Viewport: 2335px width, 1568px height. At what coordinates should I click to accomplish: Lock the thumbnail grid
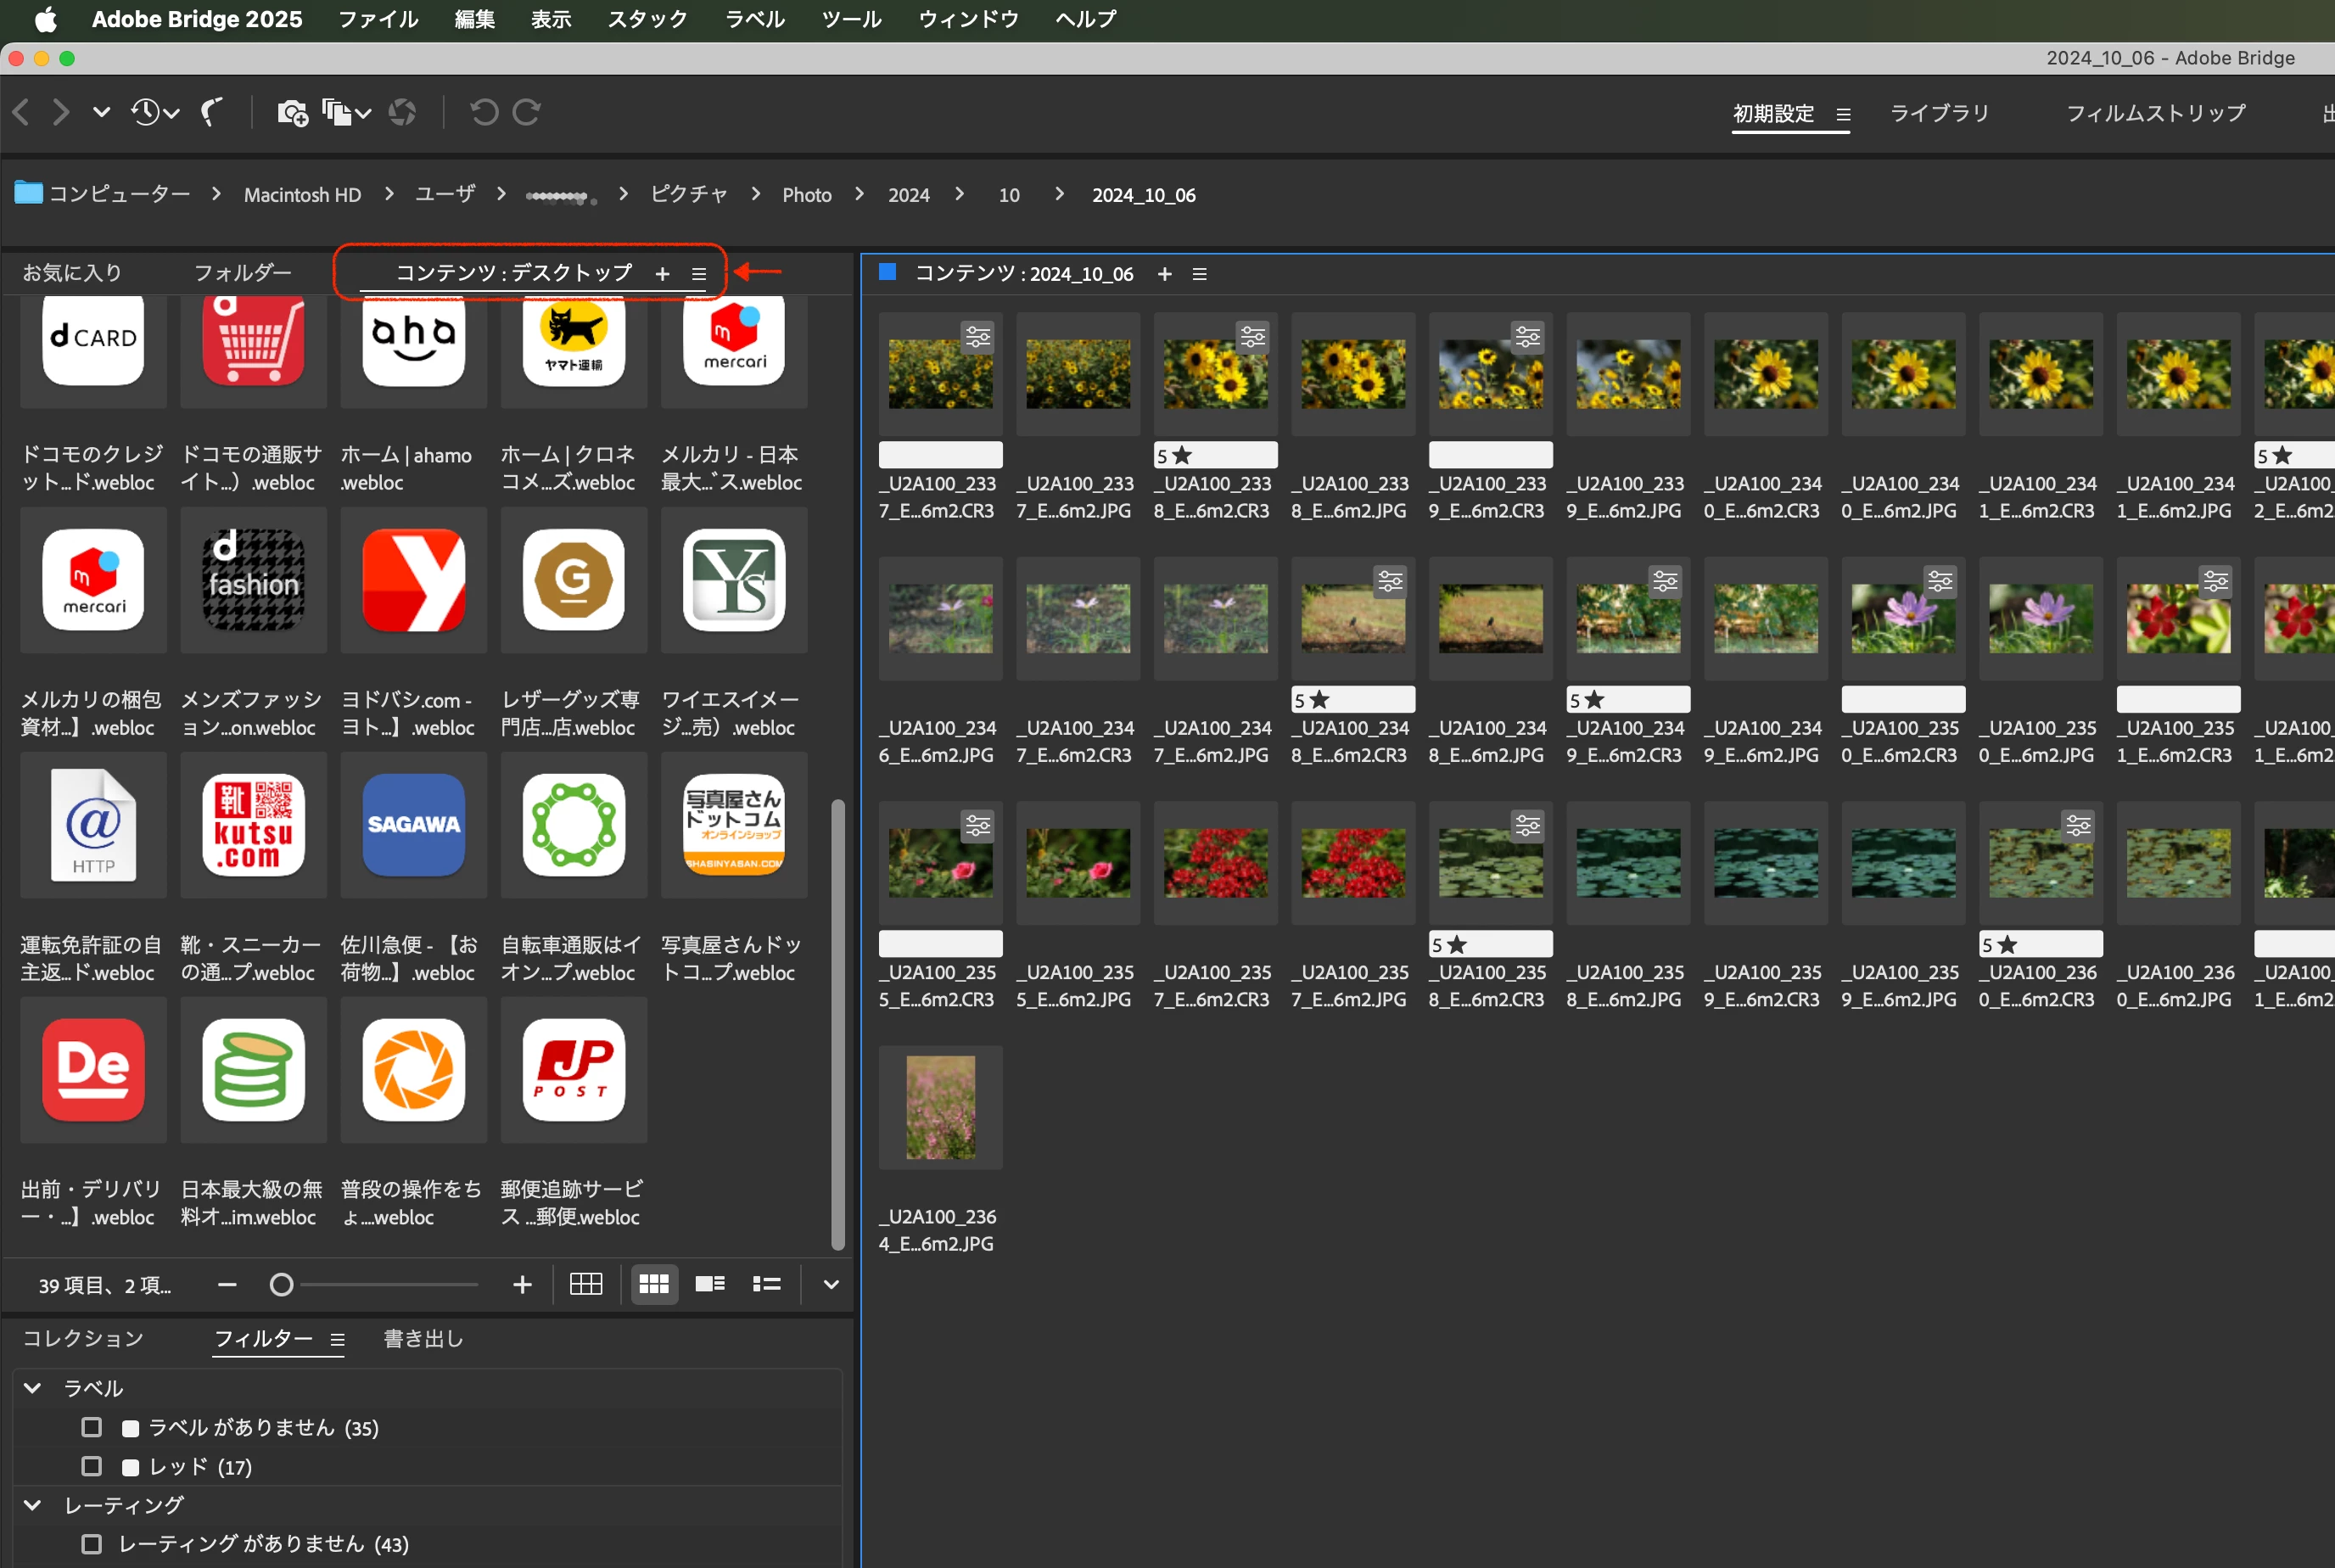point(586,1284)
